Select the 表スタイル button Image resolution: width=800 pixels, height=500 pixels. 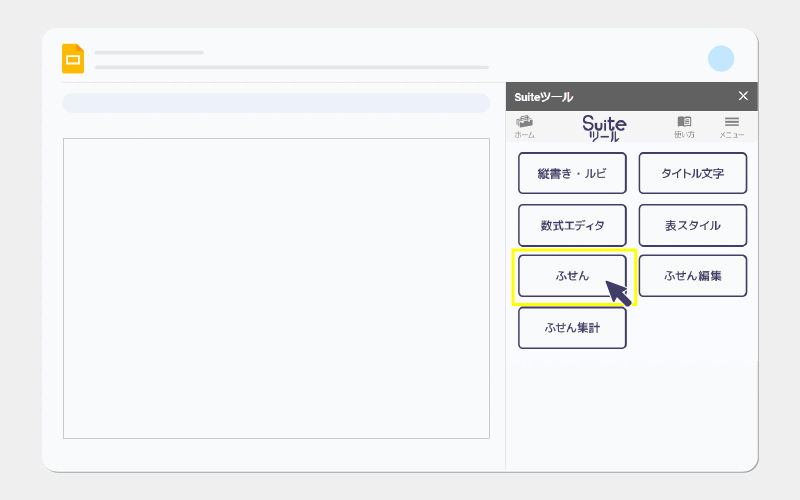pyautogui.click(x=692, y=226)
